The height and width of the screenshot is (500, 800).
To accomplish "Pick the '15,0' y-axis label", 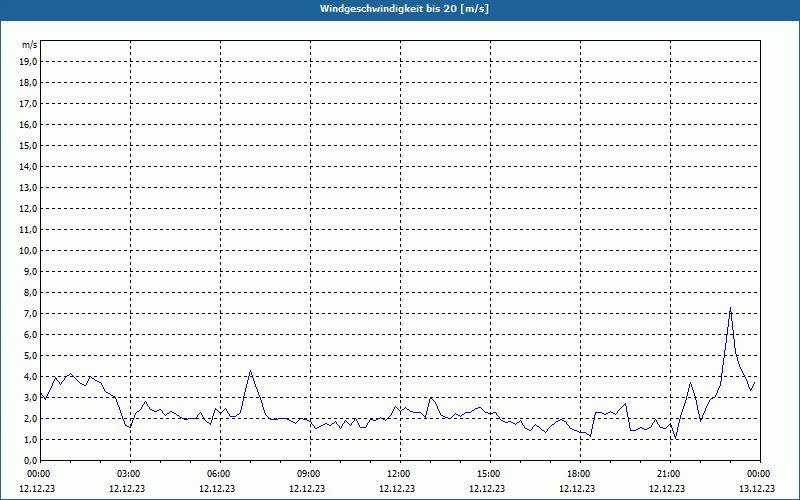I will tap(28, 145).
